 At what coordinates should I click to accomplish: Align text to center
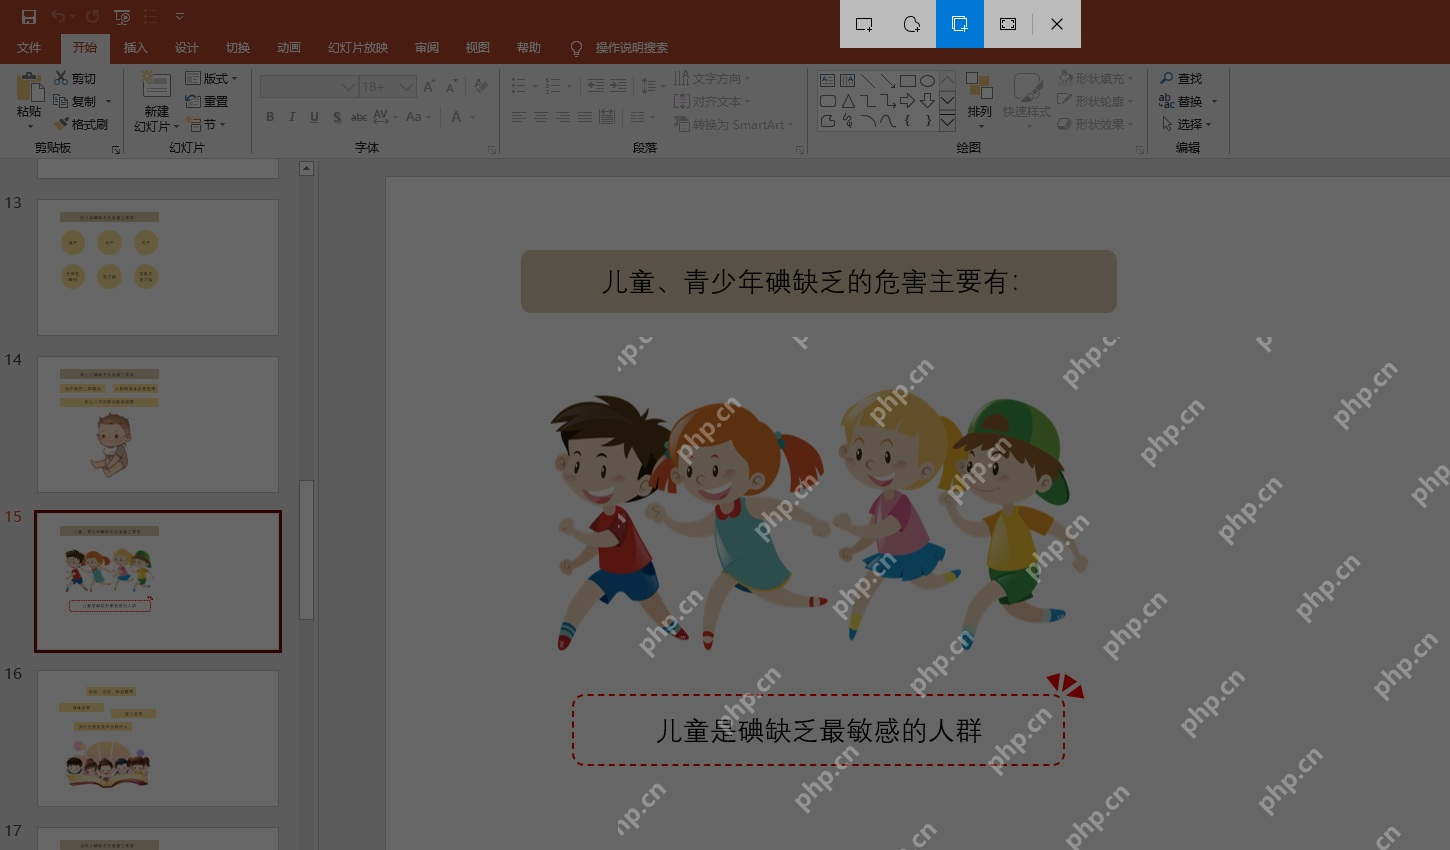(540, 117)
